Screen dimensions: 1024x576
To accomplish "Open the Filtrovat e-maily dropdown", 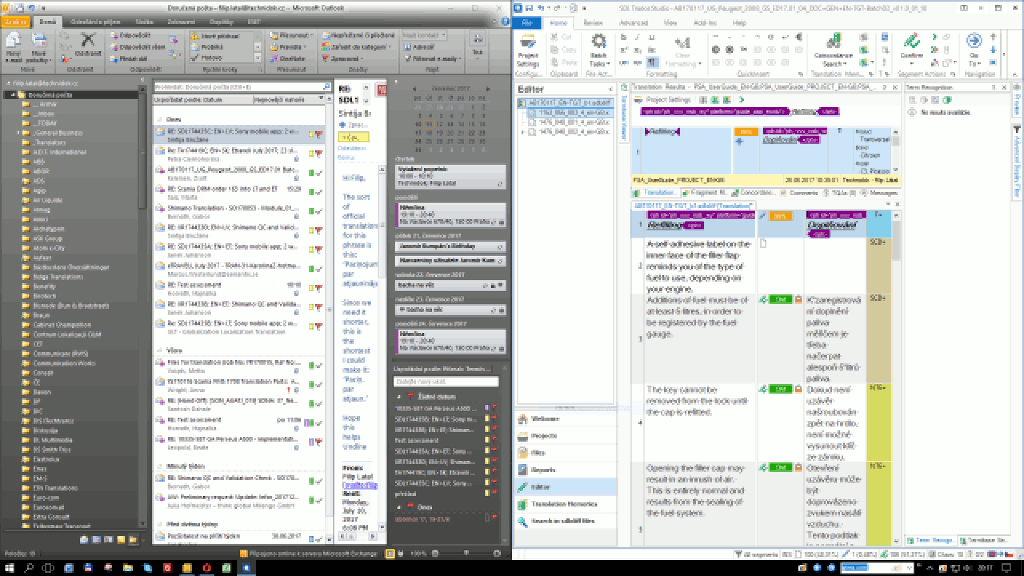I will (x=432, y=59).
